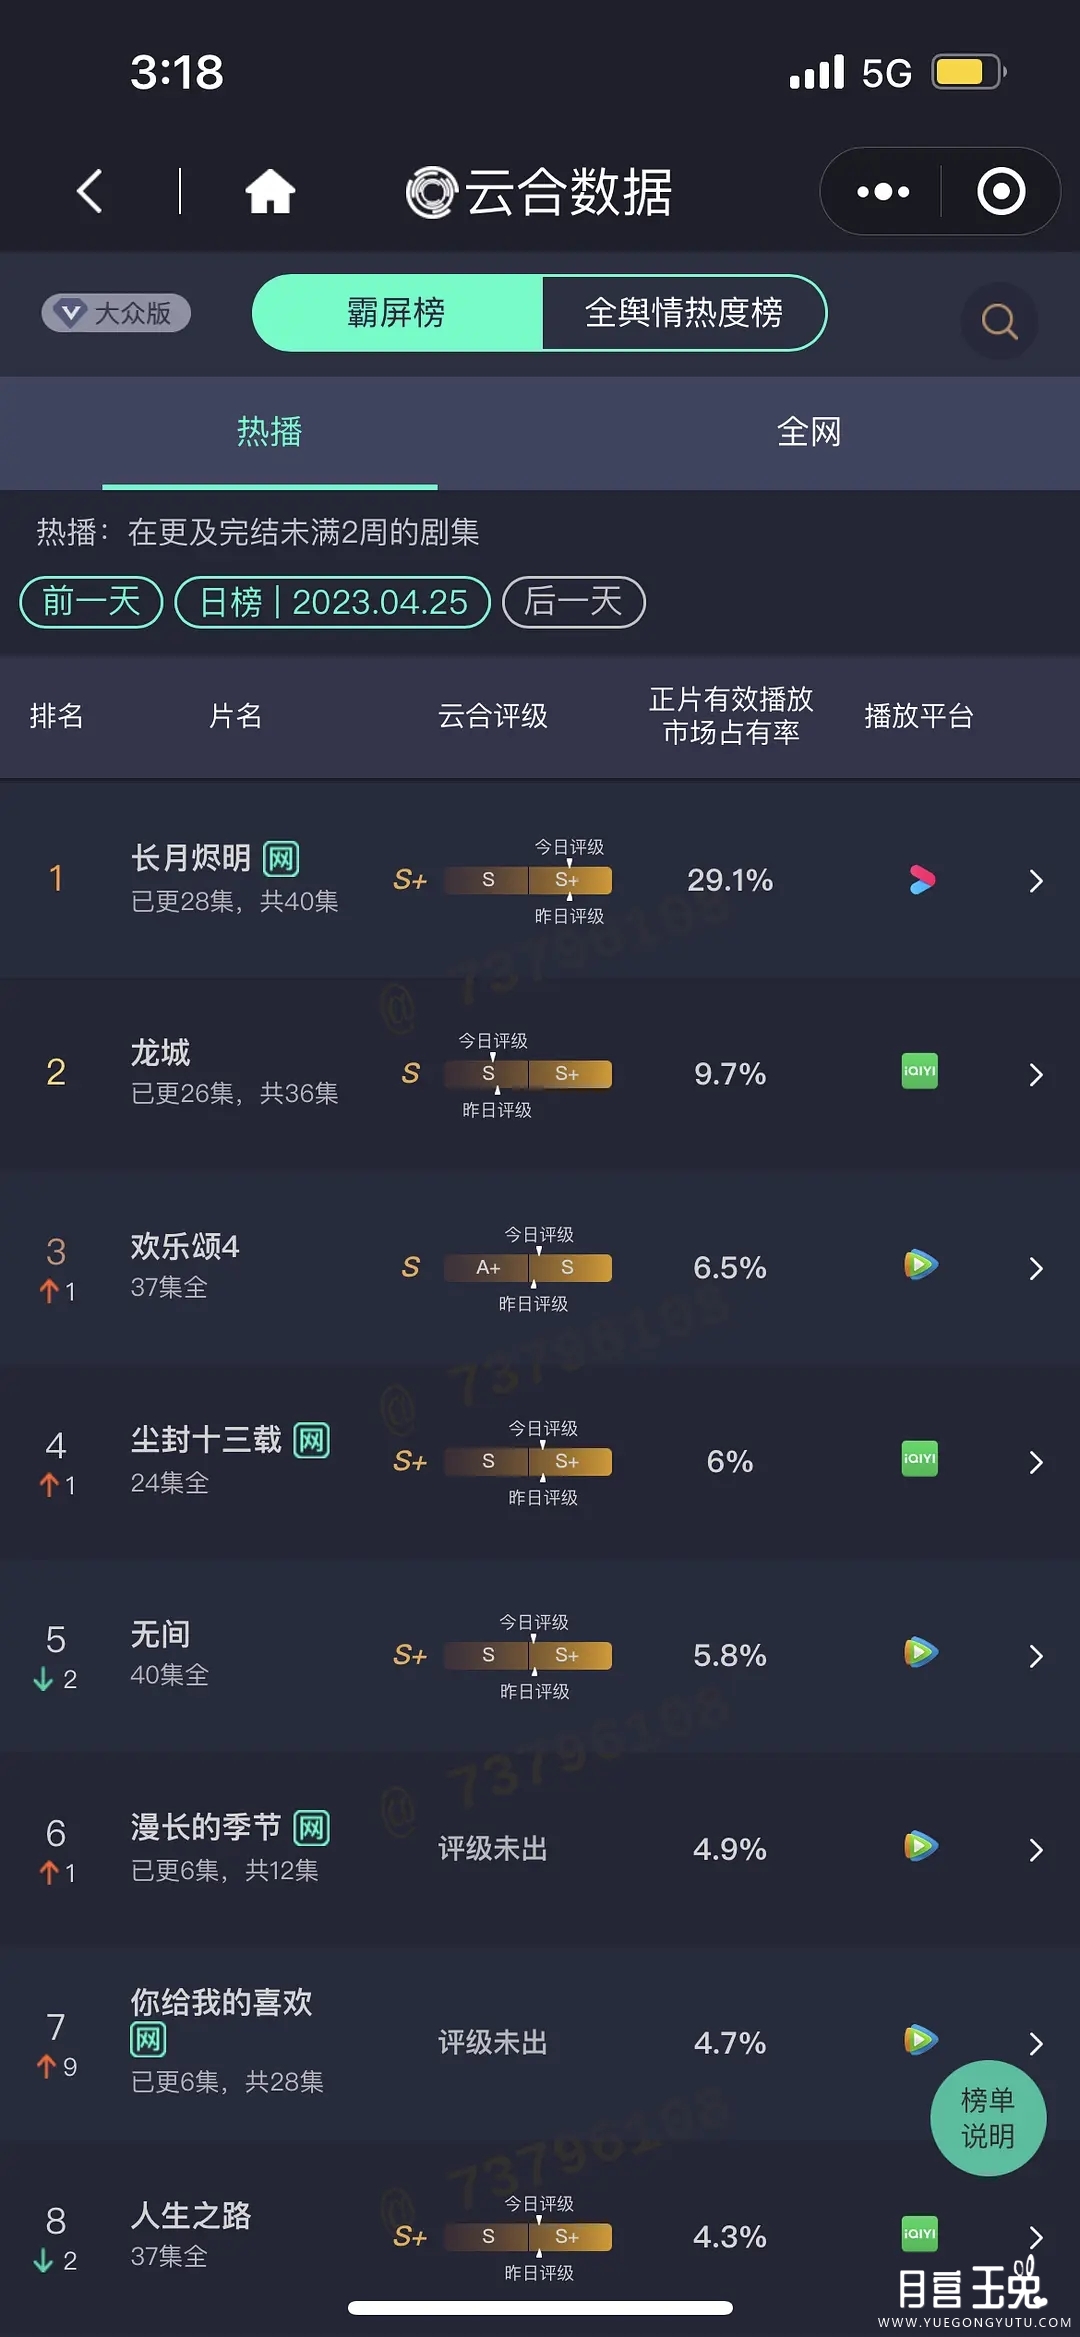Expand details chevron for 长月烬明
Image resolution: width=1080 pixels, height=2337 pixels.
[x=1036, y=881]
